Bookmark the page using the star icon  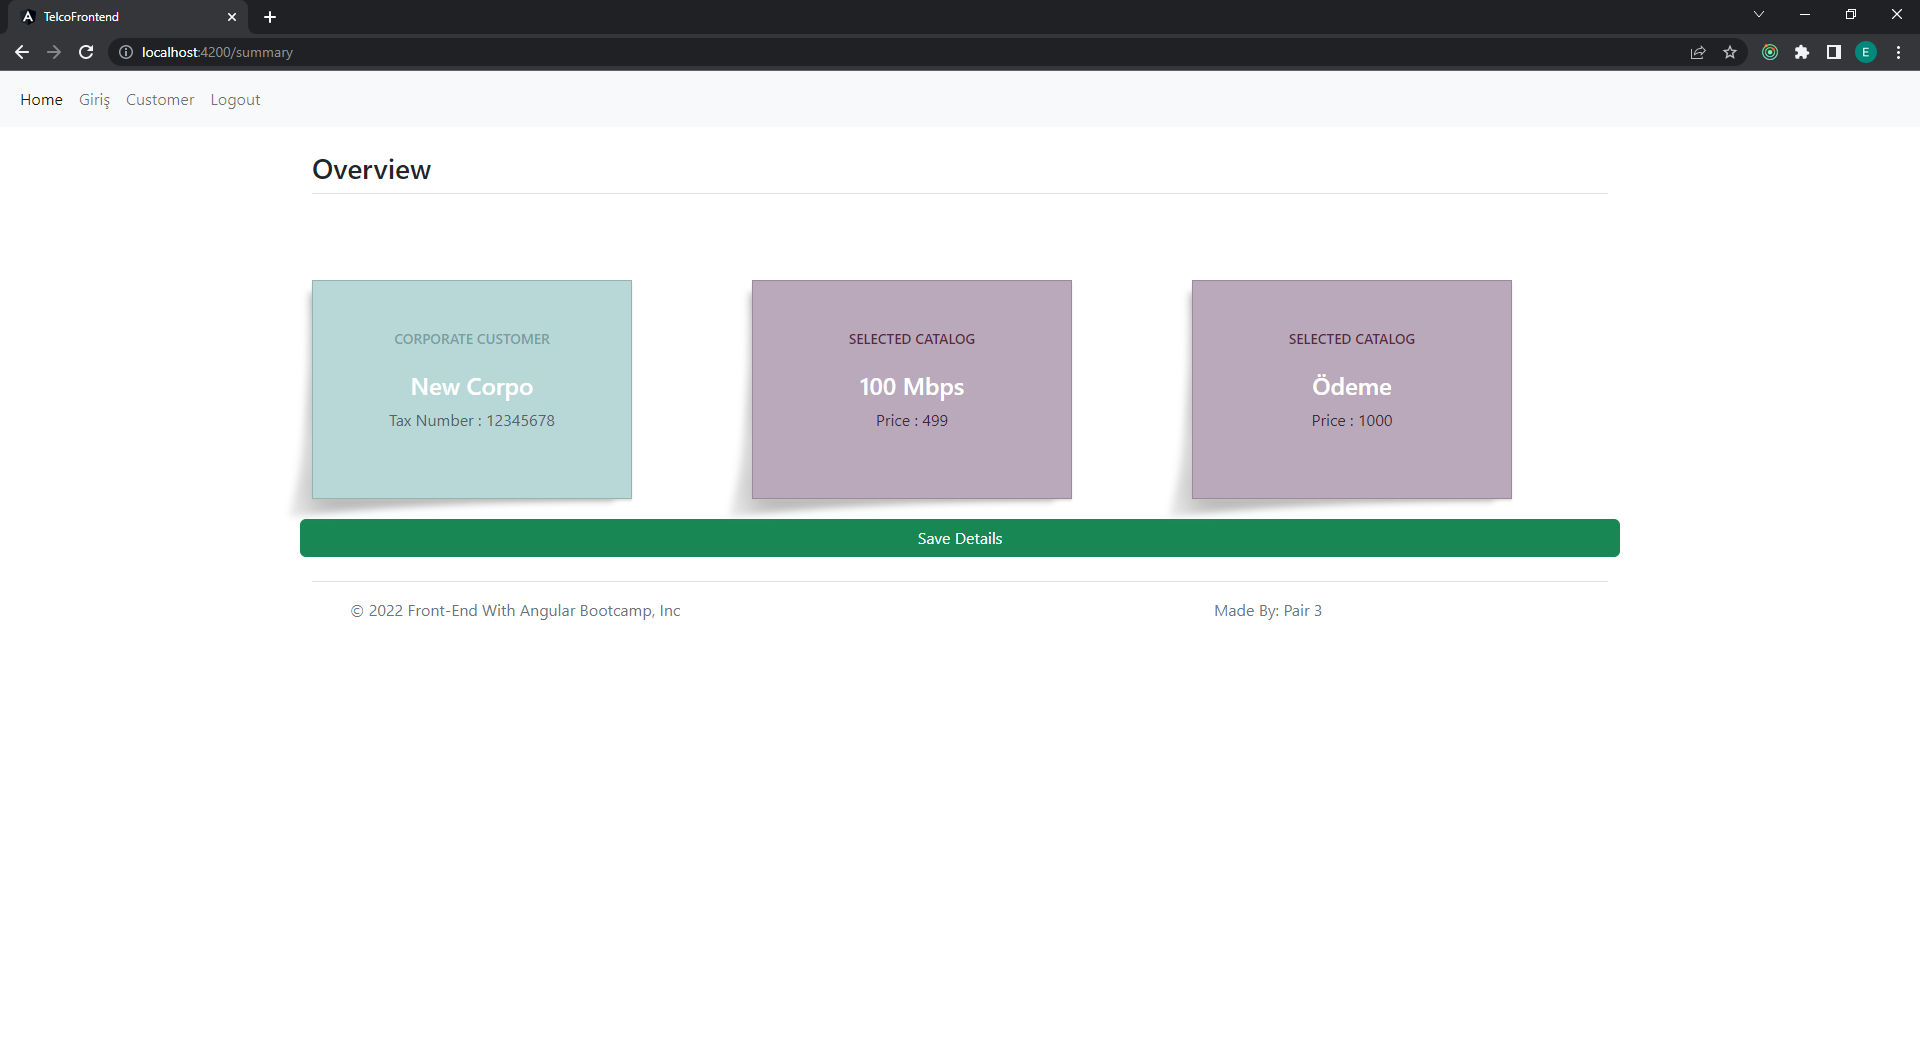(x=1731, y=52)
